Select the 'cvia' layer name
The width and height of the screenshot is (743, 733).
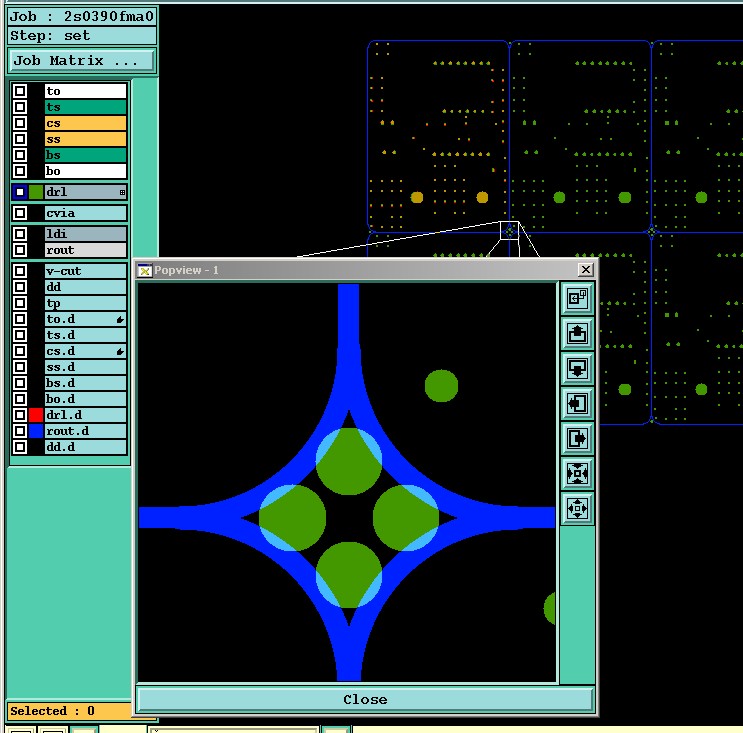tap(86, 213)
